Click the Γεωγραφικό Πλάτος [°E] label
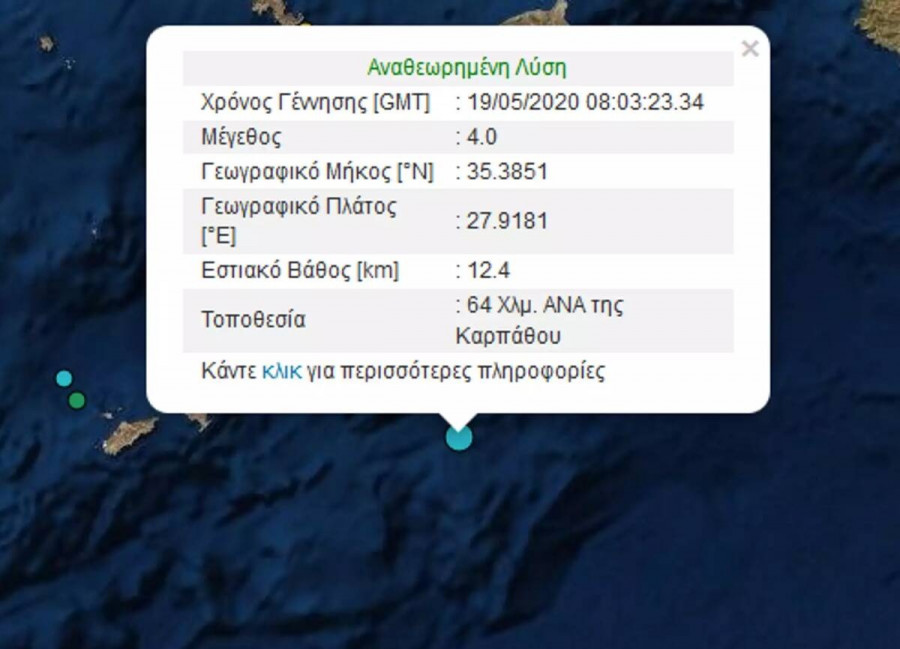The width and height of the screenshot is (900, 649). 298,221
